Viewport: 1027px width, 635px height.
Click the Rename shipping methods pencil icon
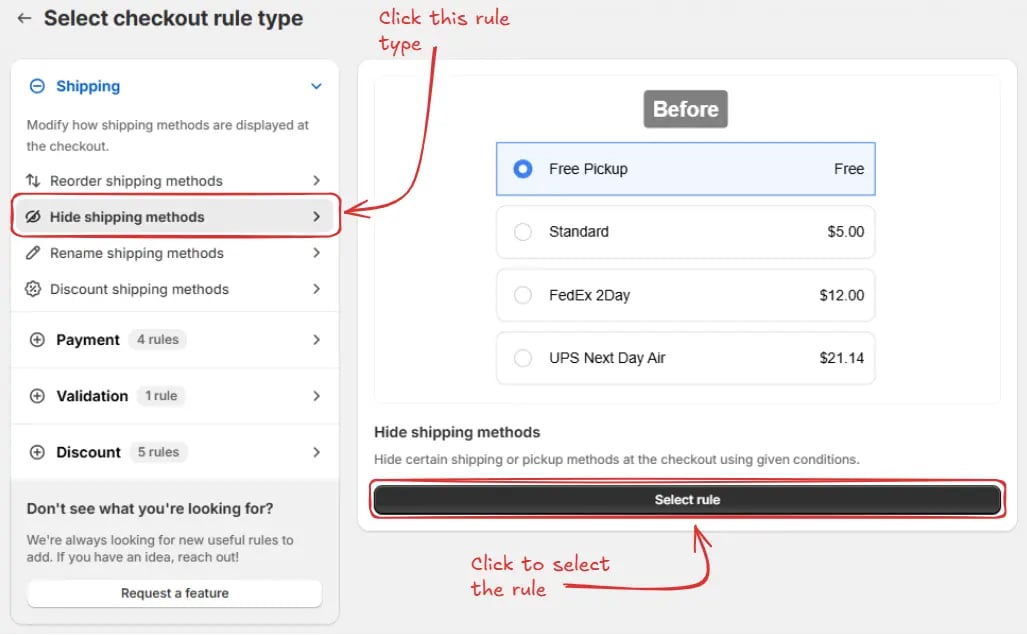tap(33, 253)
